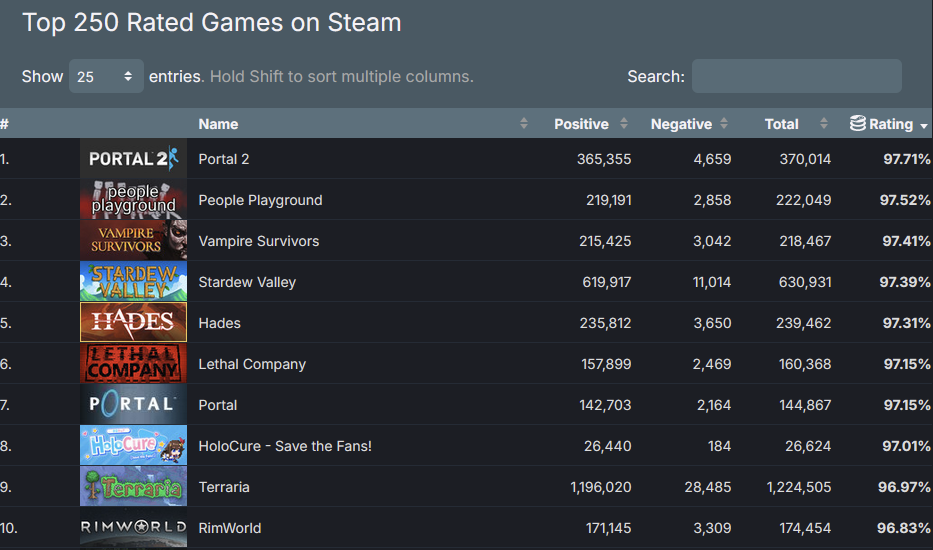933x550 pixels.
Task: Open the entries-per-page dropdown
Action: coord(106,77)
